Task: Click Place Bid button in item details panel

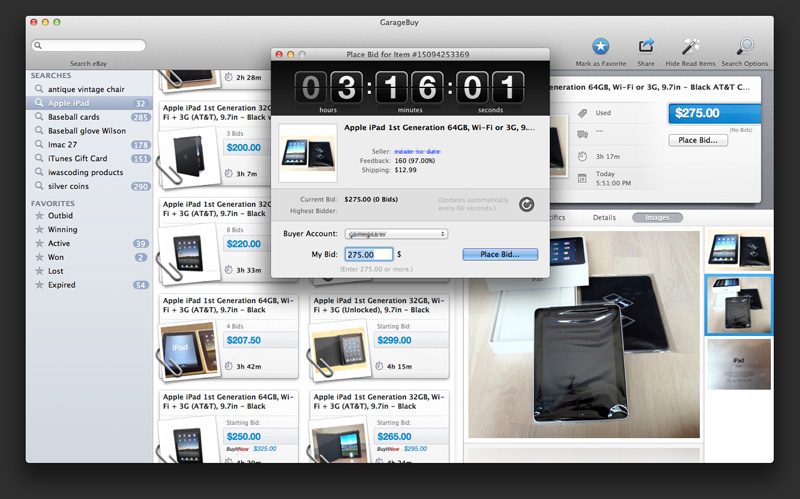Action: (698, 140)
